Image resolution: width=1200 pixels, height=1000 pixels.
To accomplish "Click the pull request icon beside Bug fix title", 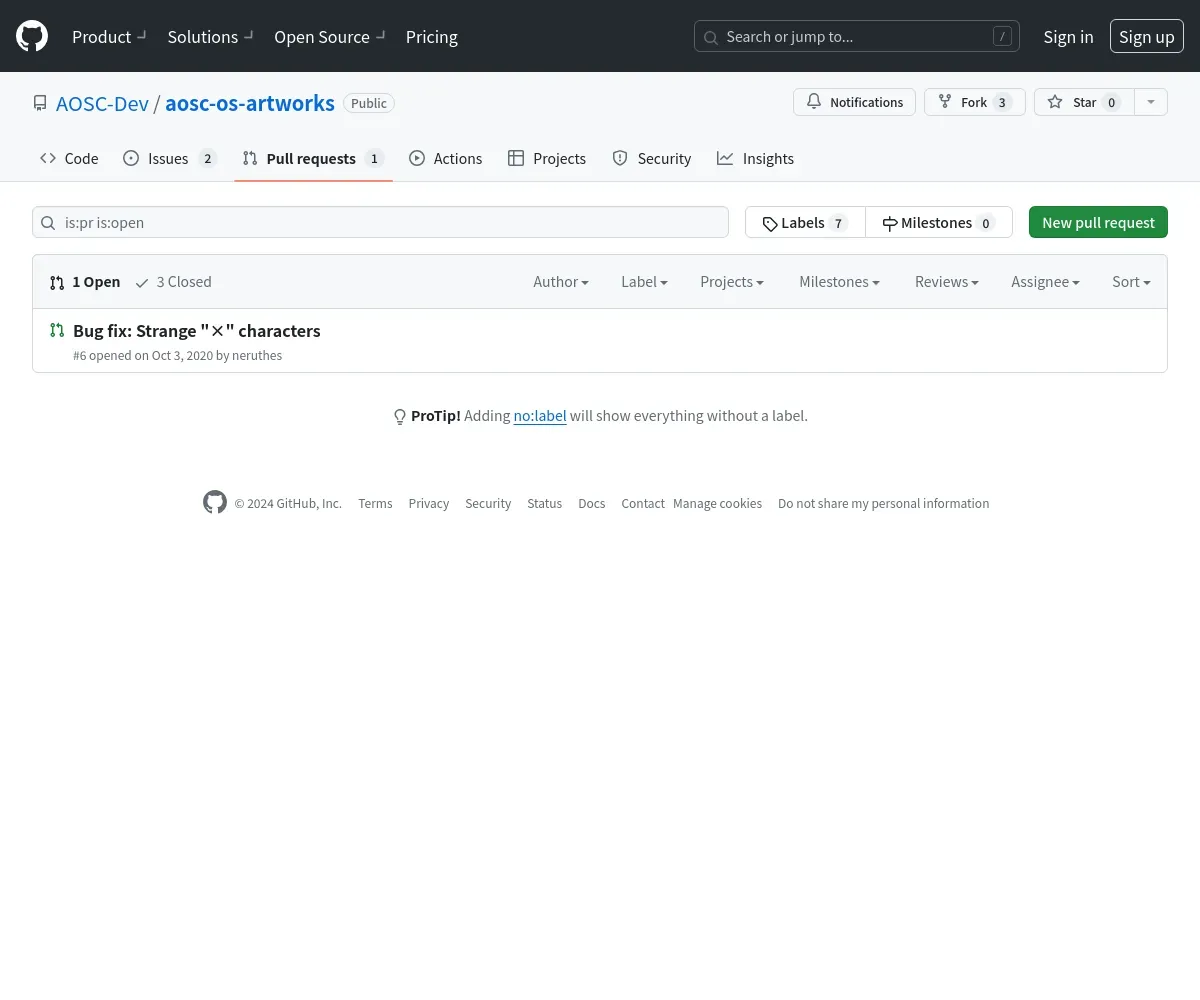I will point(57,330).
